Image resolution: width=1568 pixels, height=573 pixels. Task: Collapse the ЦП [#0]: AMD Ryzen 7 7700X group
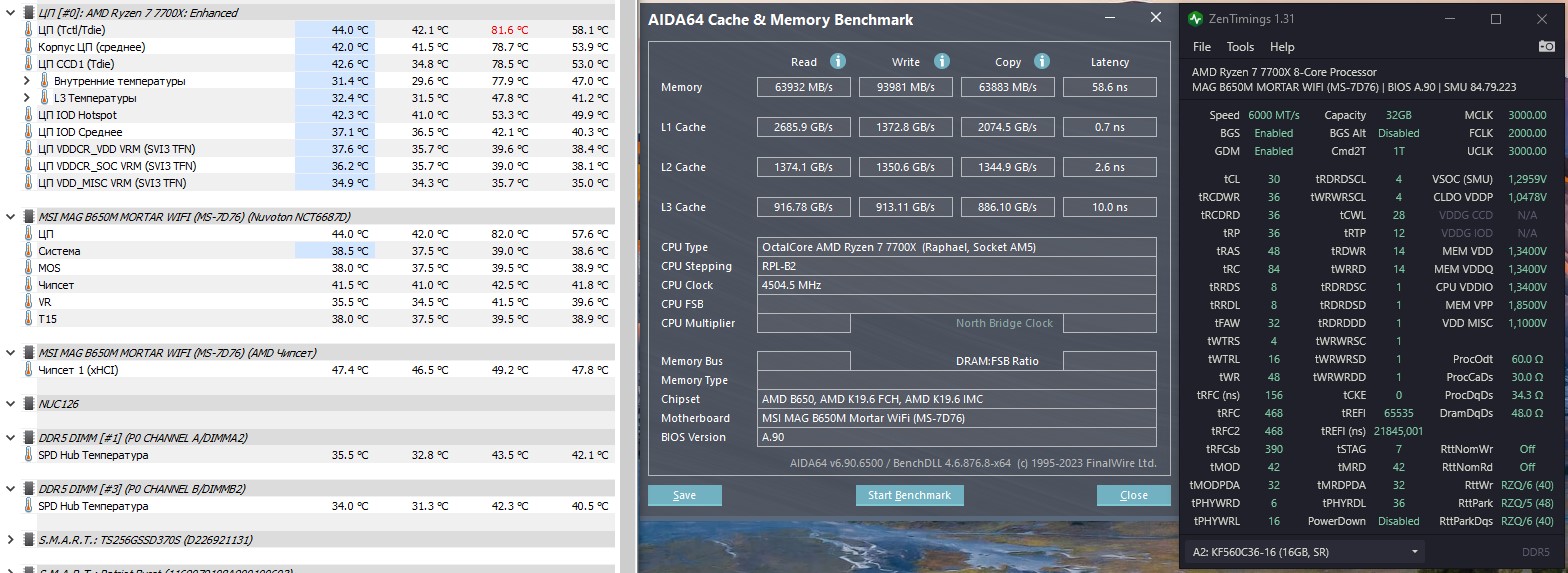[11, 13]
